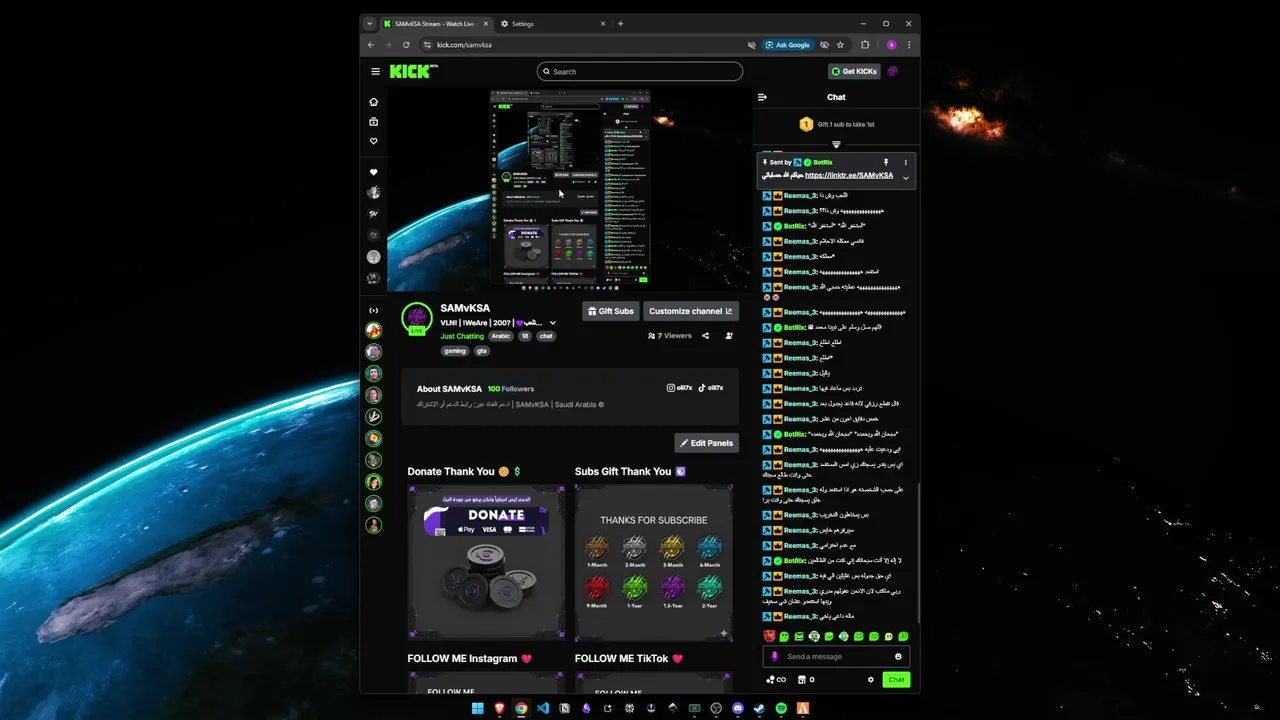Expand the pinned message chevron
1280x720 pixels.
pos(906,178)
